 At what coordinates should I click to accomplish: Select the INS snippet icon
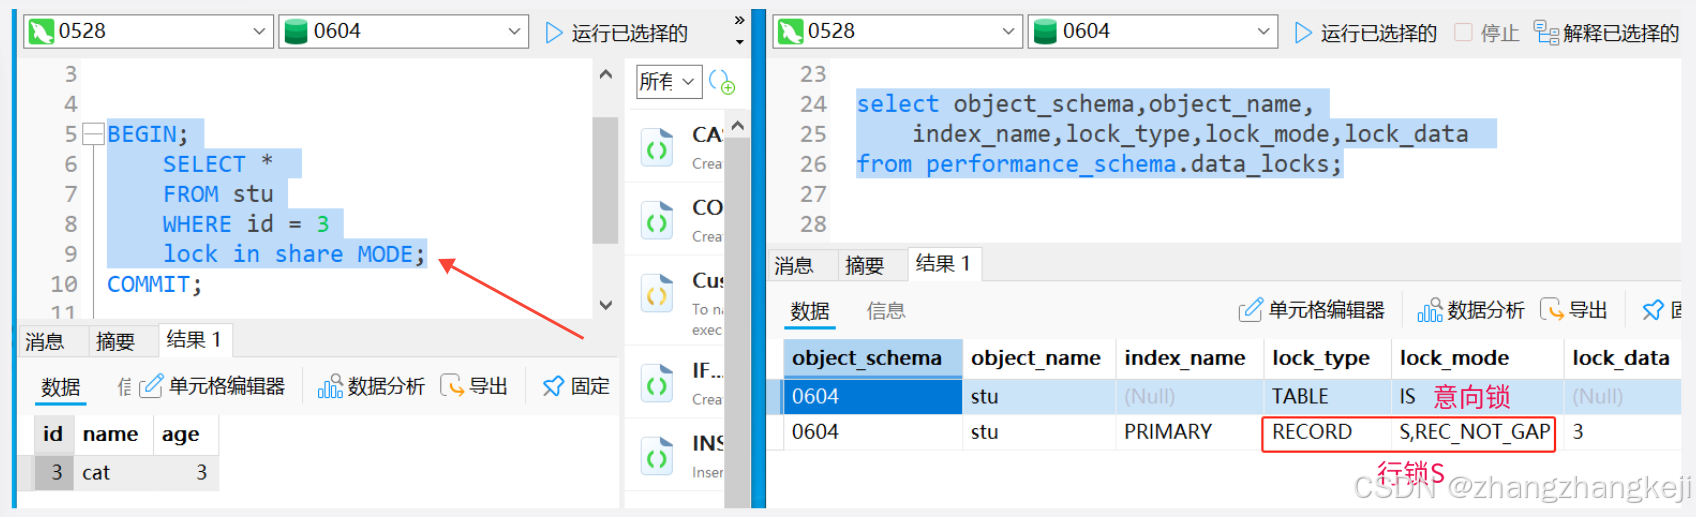click(657, 455)
